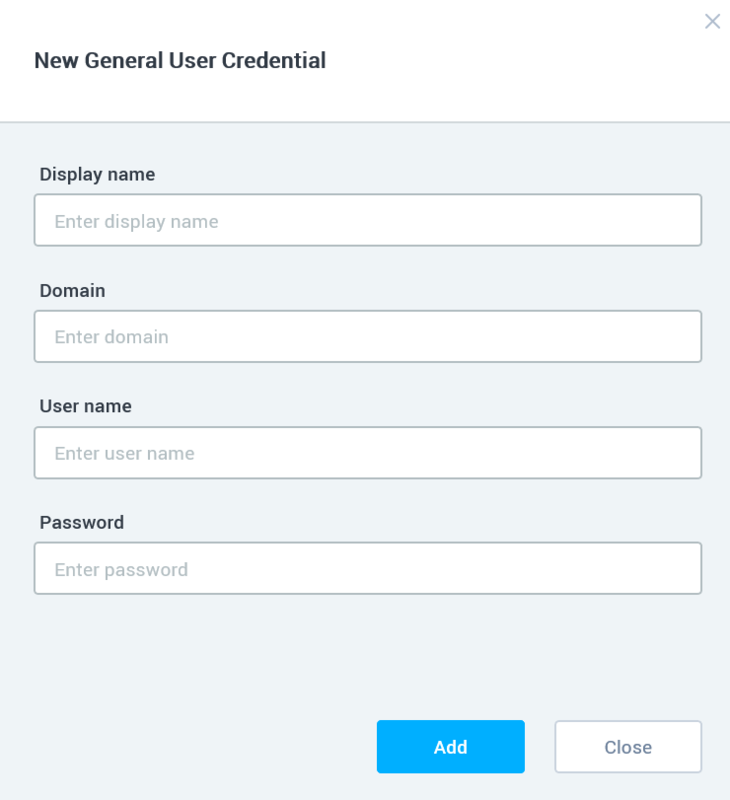Screen dimensions: 730x800
Task: Dismiss the dialog with the X icon
Action: (712, 21)
